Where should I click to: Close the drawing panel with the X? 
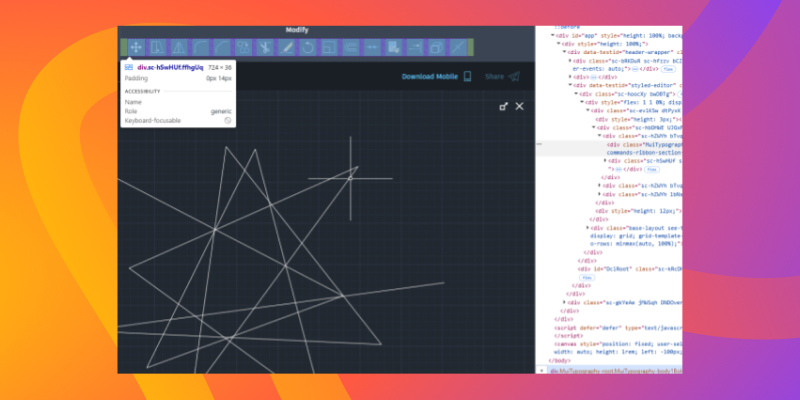(519, 106)
